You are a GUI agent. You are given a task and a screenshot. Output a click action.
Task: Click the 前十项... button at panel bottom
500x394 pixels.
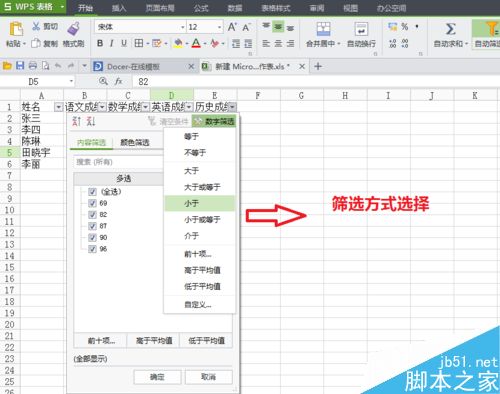point(101,341)
